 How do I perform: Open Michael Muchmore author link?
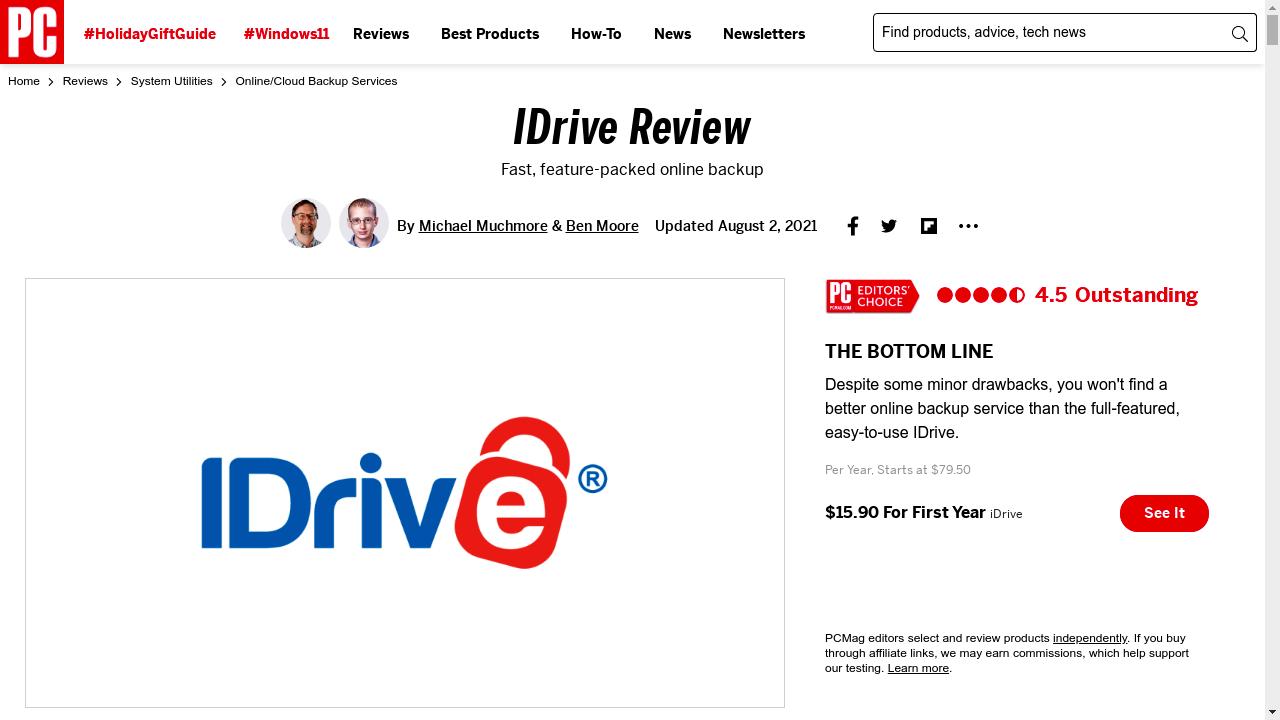point(483,226)
